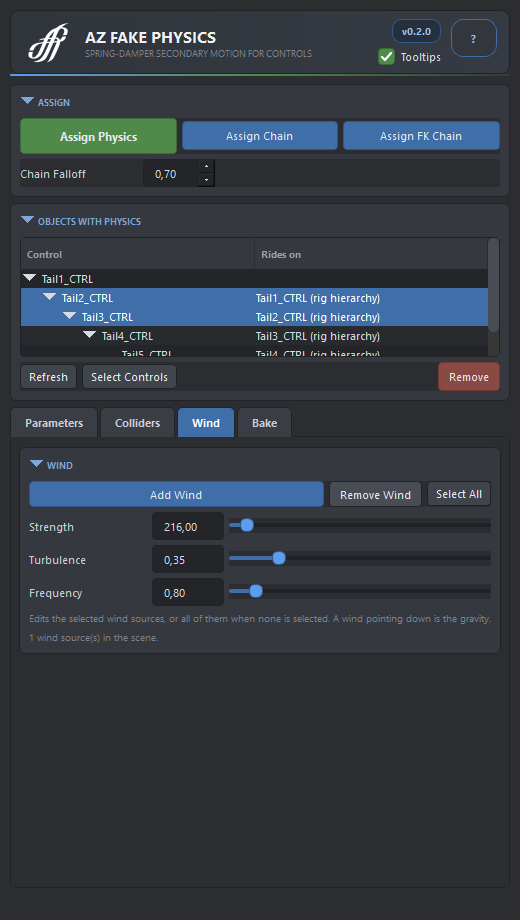Select the Tail2_CTRL row

254,298
